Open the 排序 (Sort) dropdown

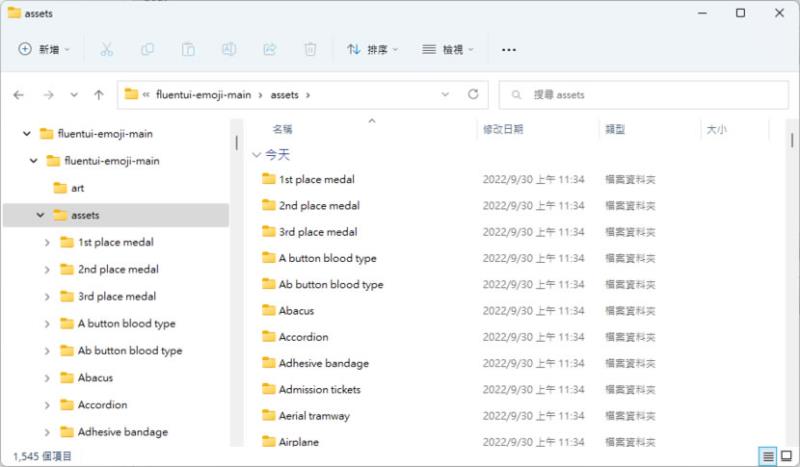pos(372,50)
